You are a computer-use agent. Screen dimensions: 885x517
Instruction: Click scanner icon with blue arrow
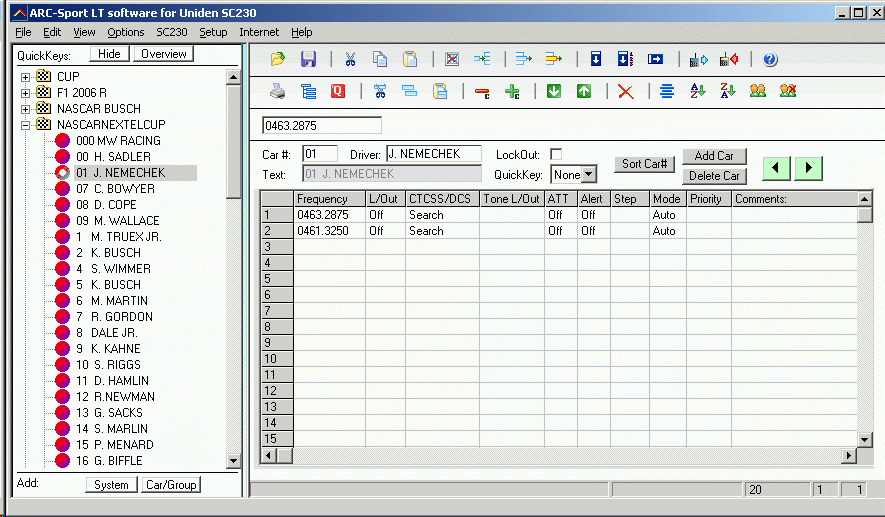point(698,59)
